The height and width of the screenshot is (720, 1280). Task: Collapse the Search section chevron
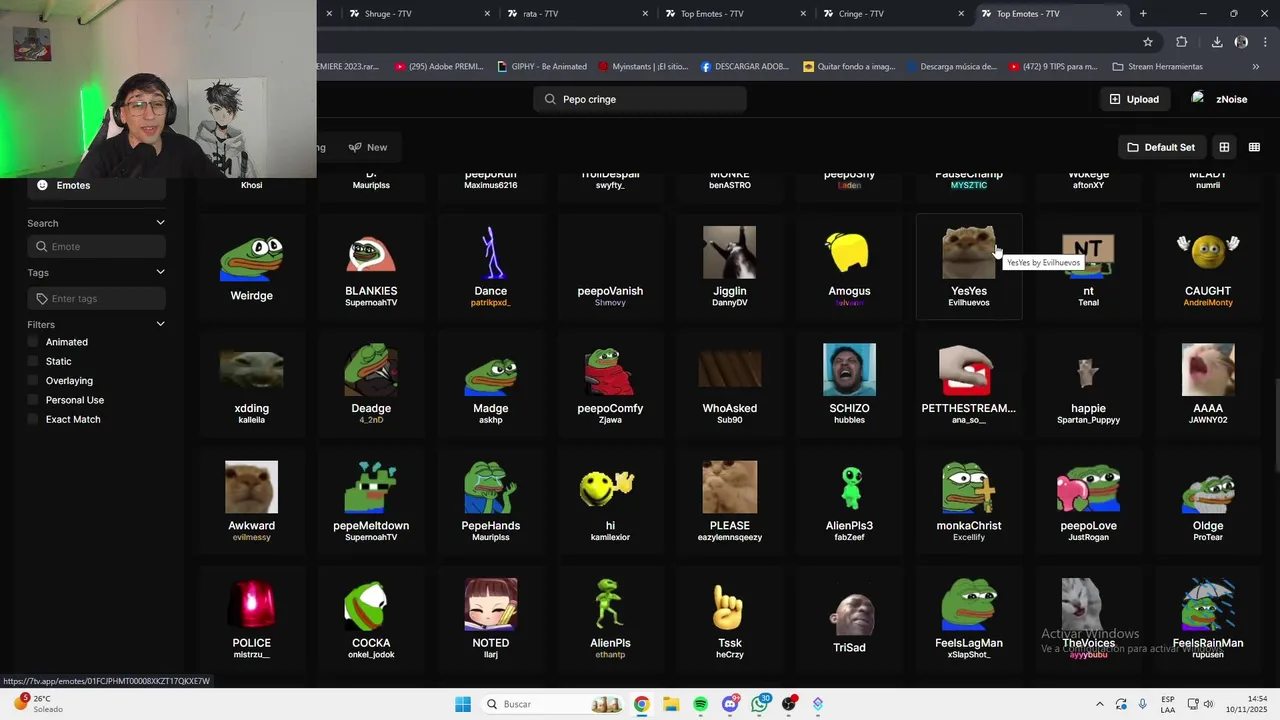click(x=160, y=223)
